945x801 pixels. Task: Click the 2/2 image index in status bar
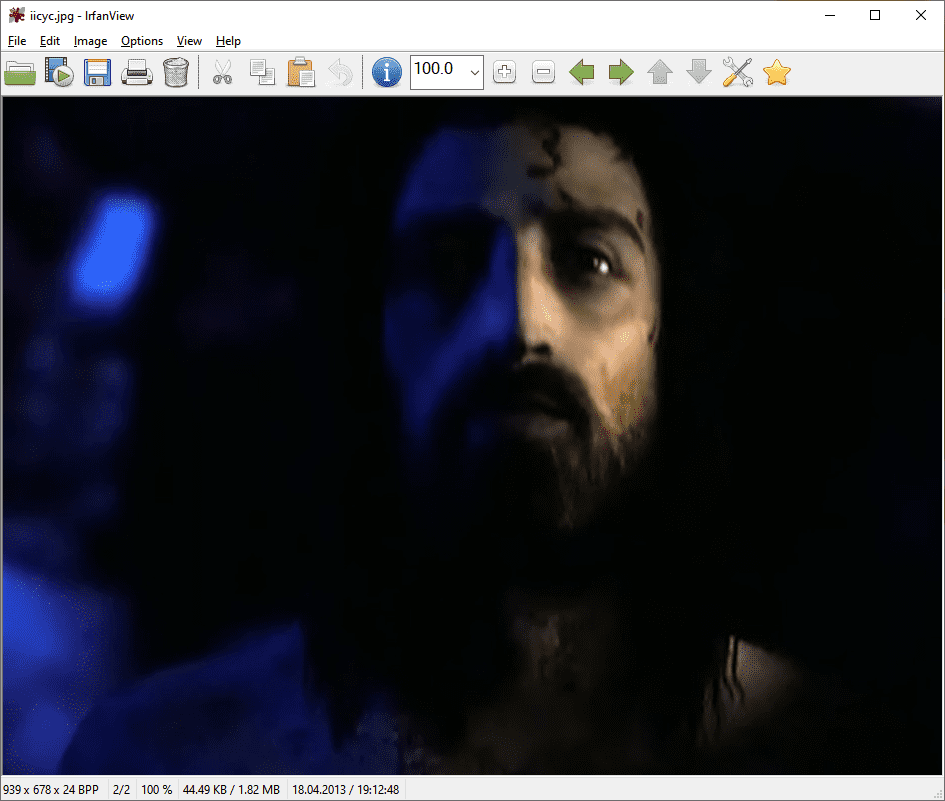[x=121, y=790]
